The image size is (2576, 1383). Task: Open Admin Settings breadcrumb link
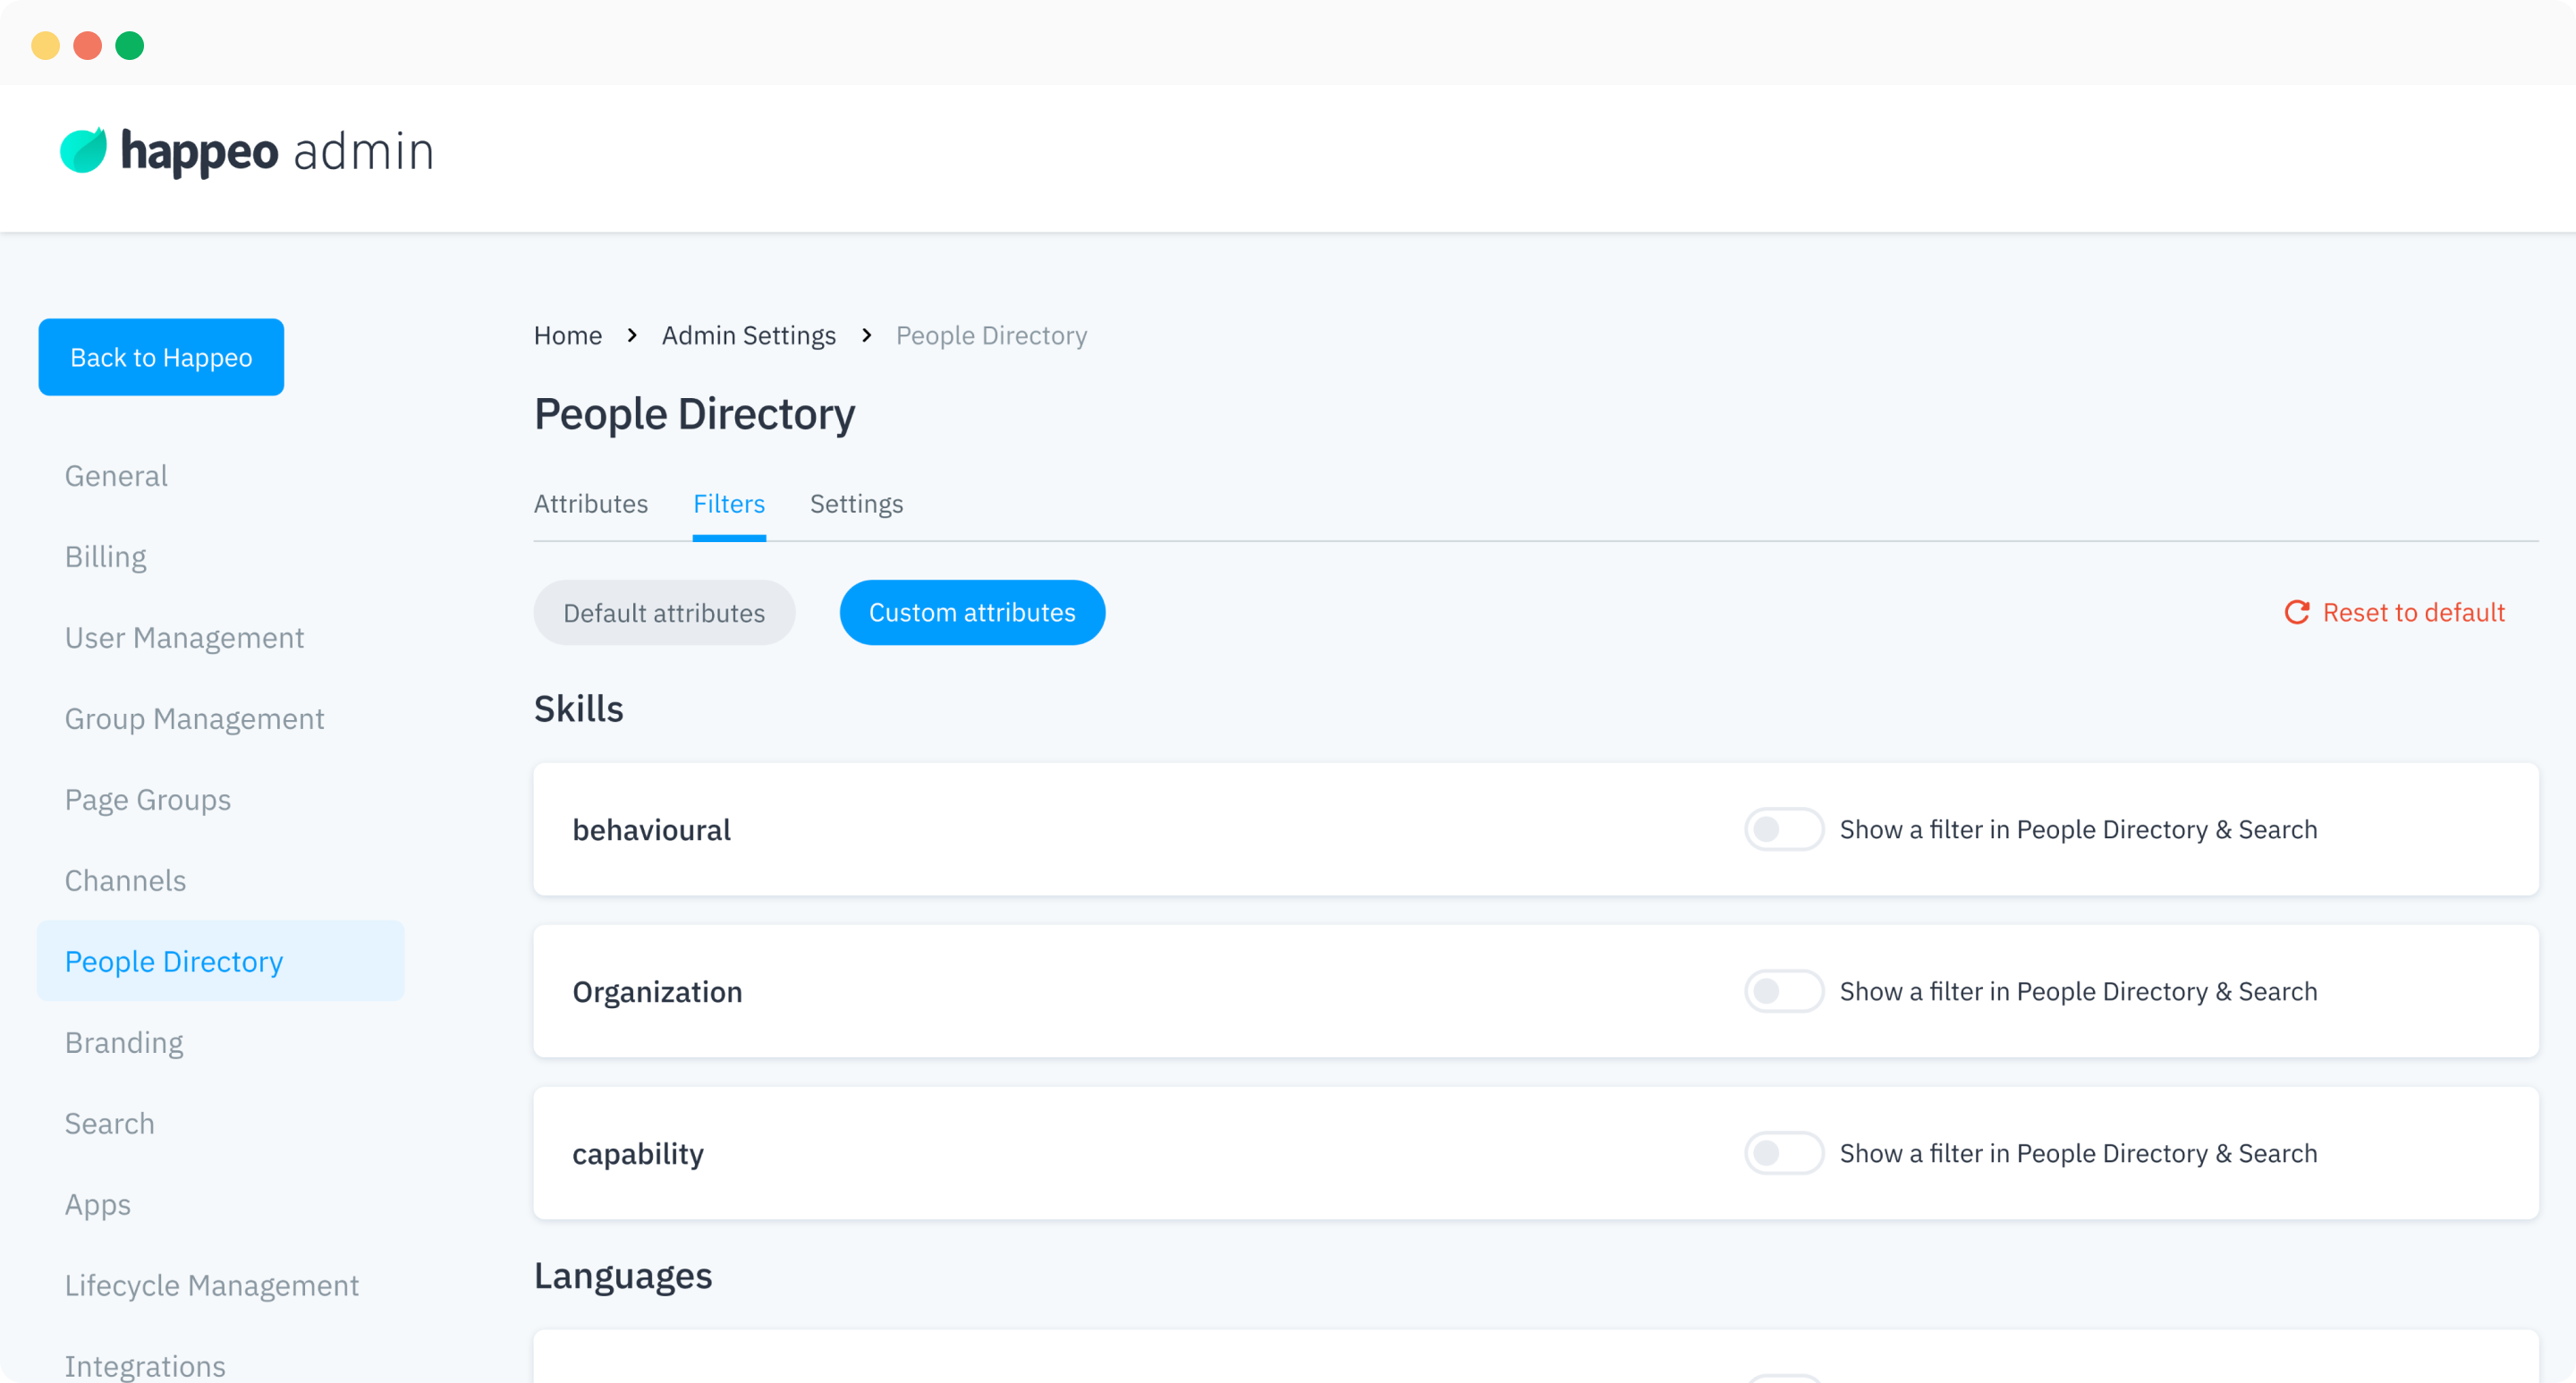coord(748,335)
